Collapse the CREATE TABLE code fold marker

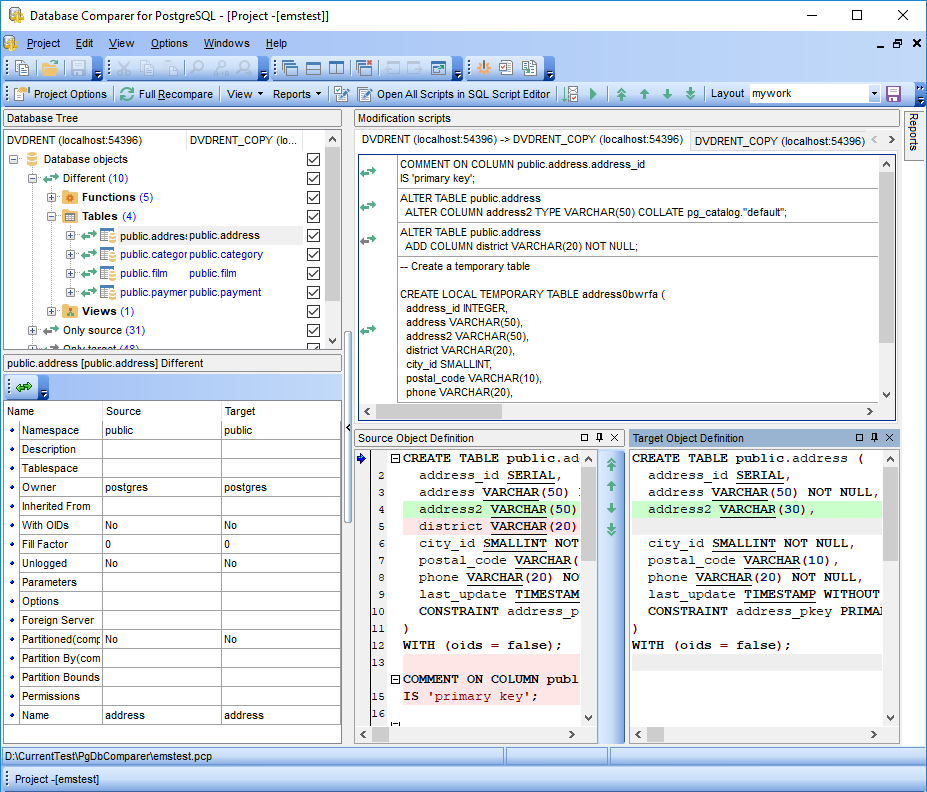point(396,458)
